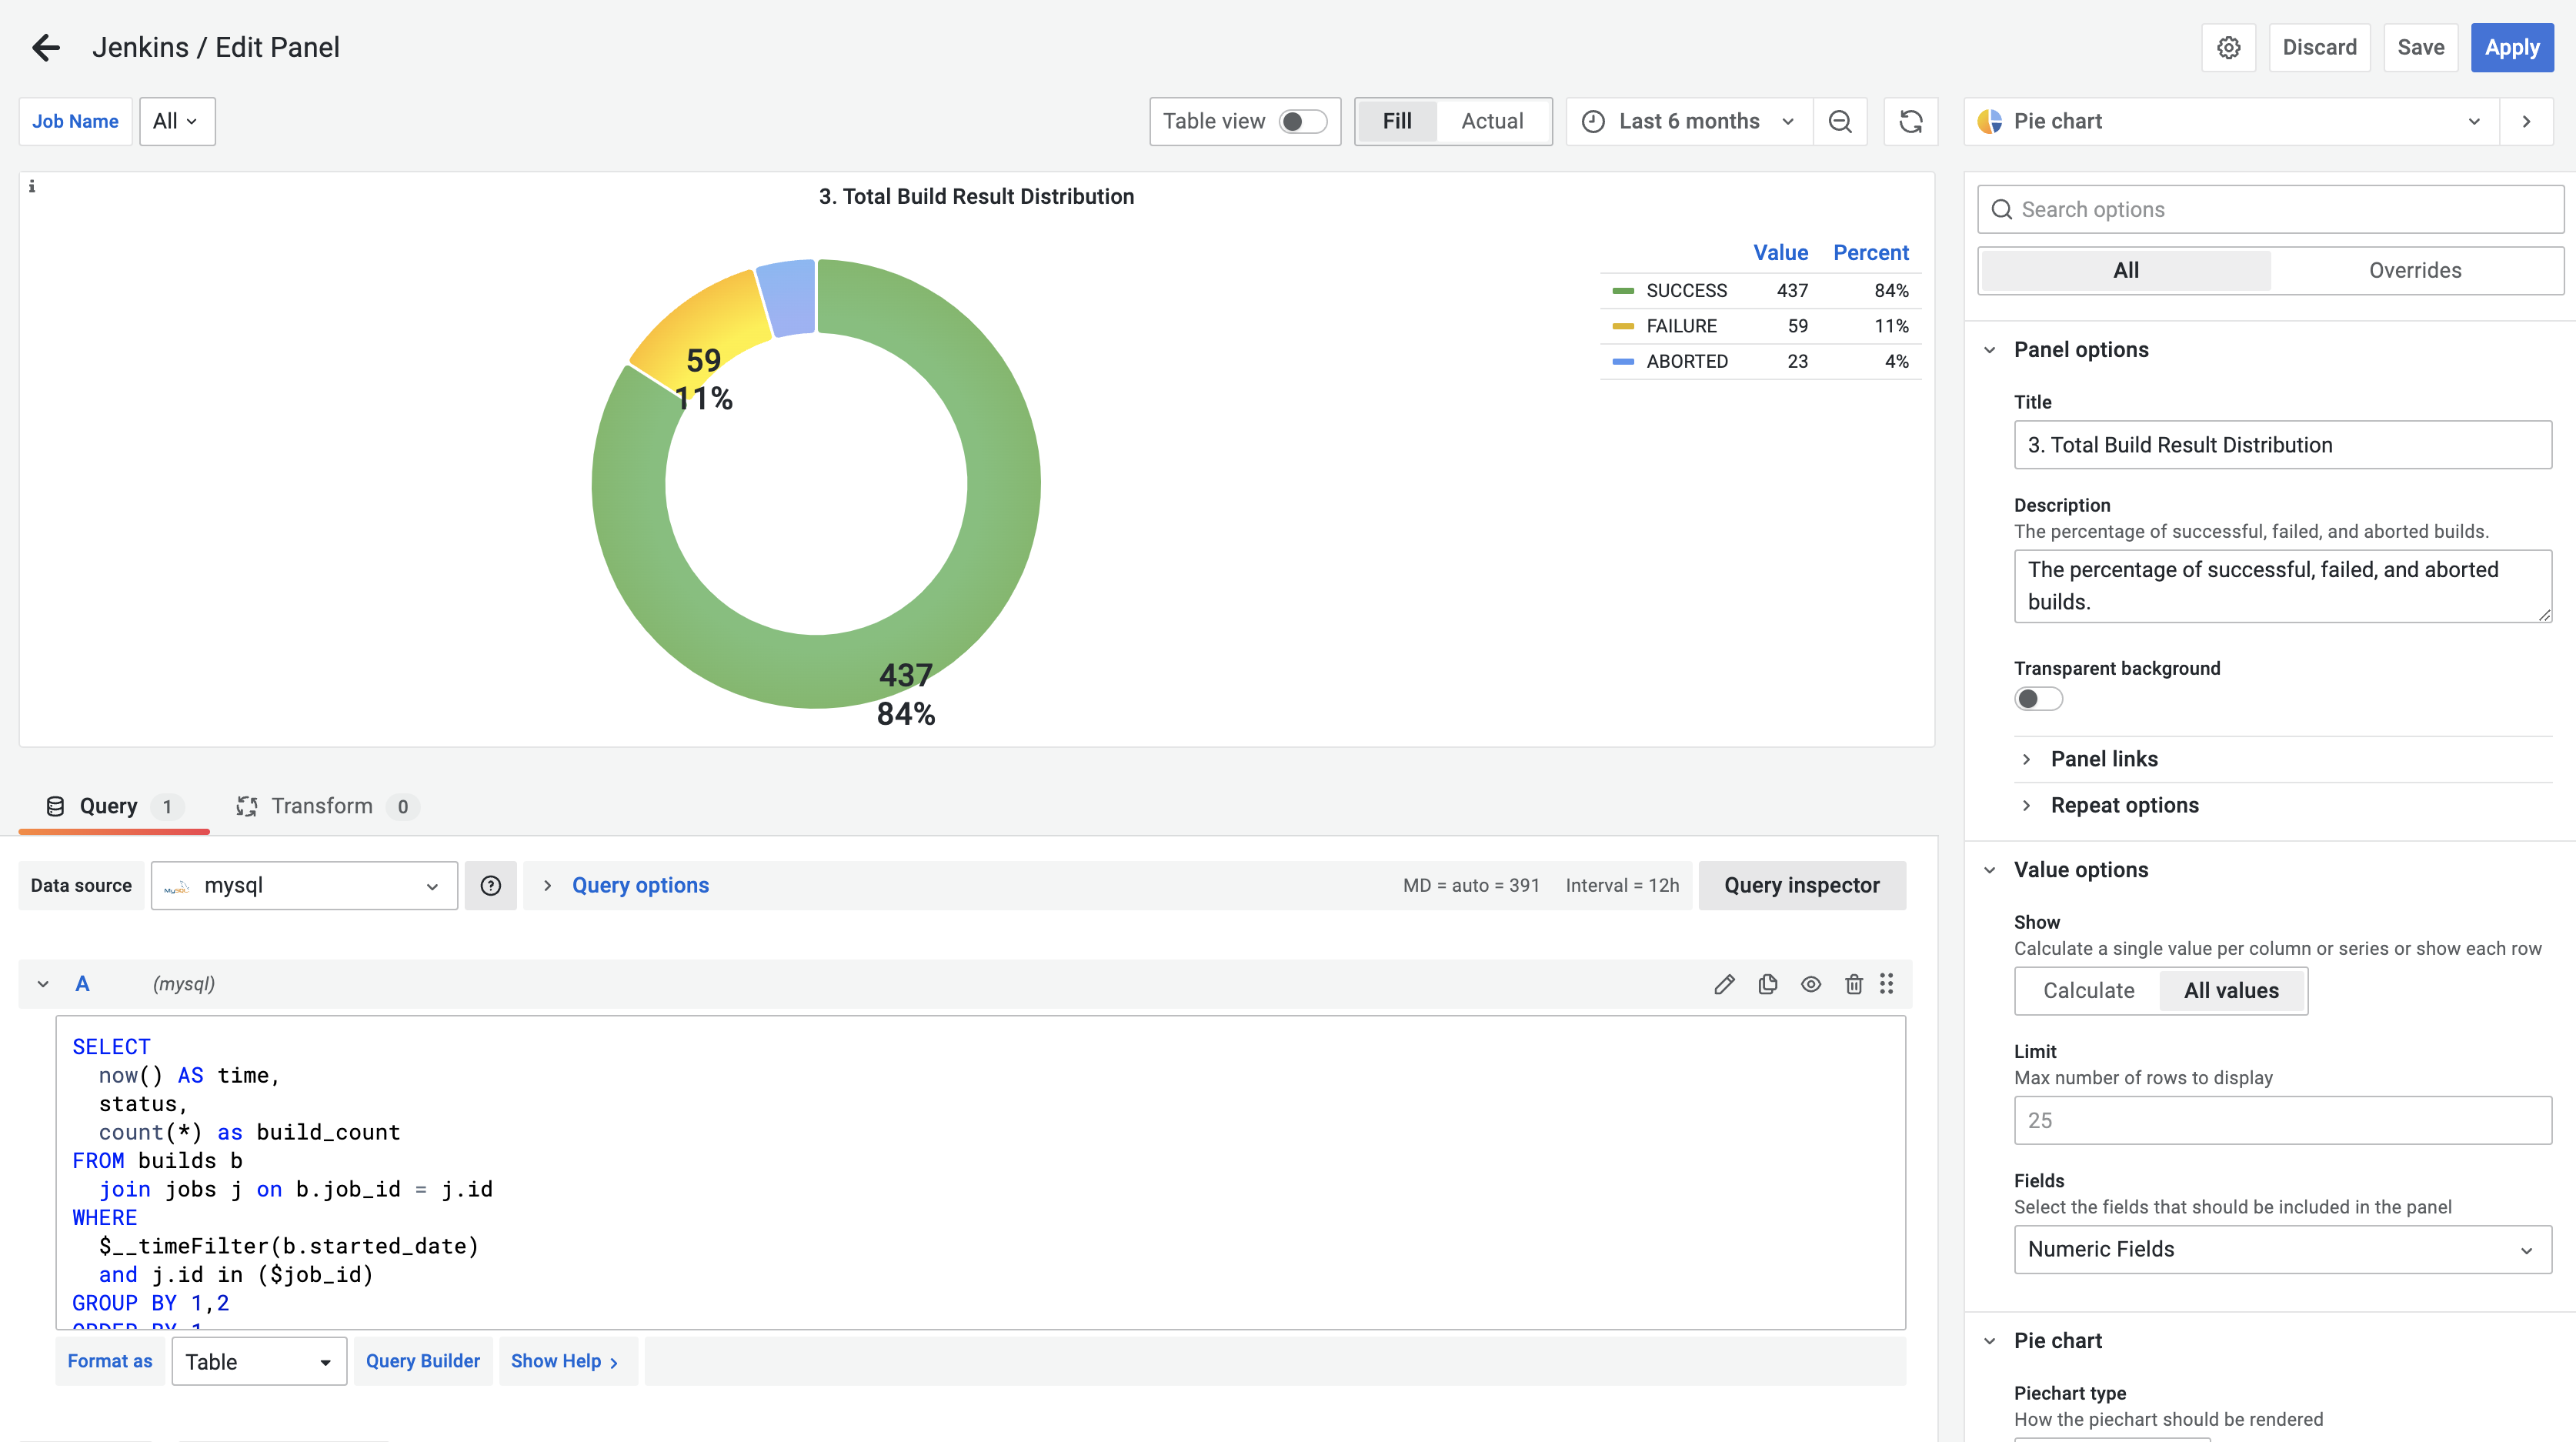Open the data source help icon
This screenshot has width=2576, height=1442.
(x=490, y=885)
